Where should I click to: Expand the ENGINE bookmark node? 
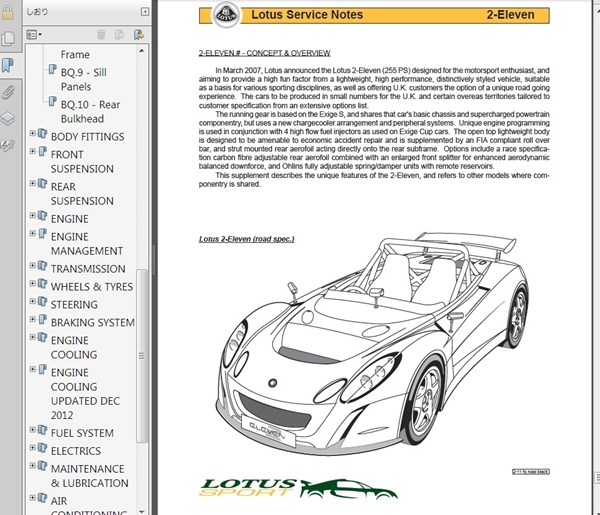33,215
